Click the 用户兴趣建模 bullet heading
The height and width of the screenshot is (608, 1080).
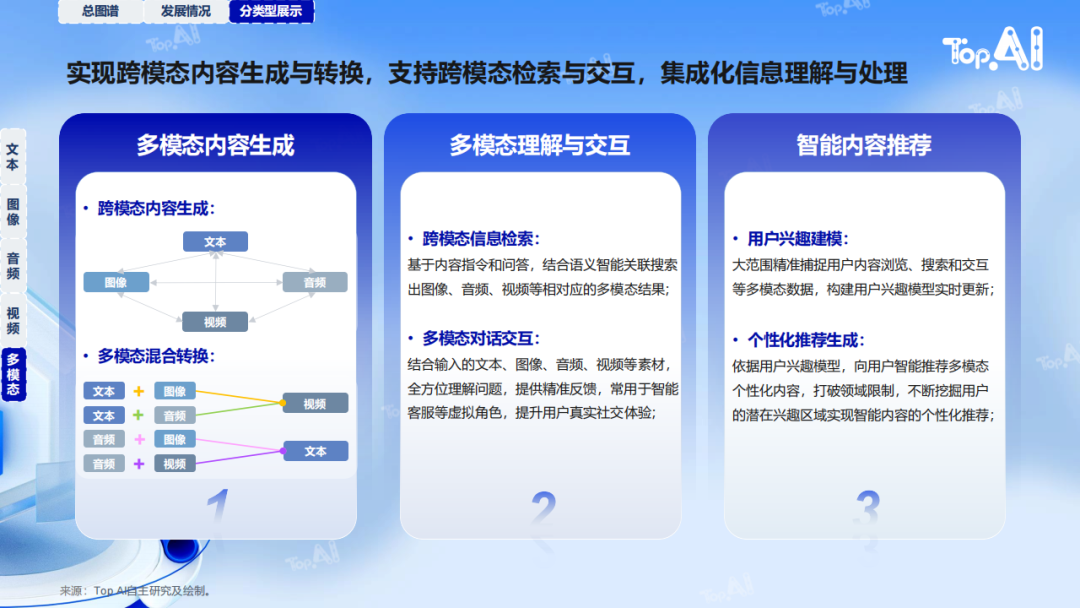coord(798,239)
